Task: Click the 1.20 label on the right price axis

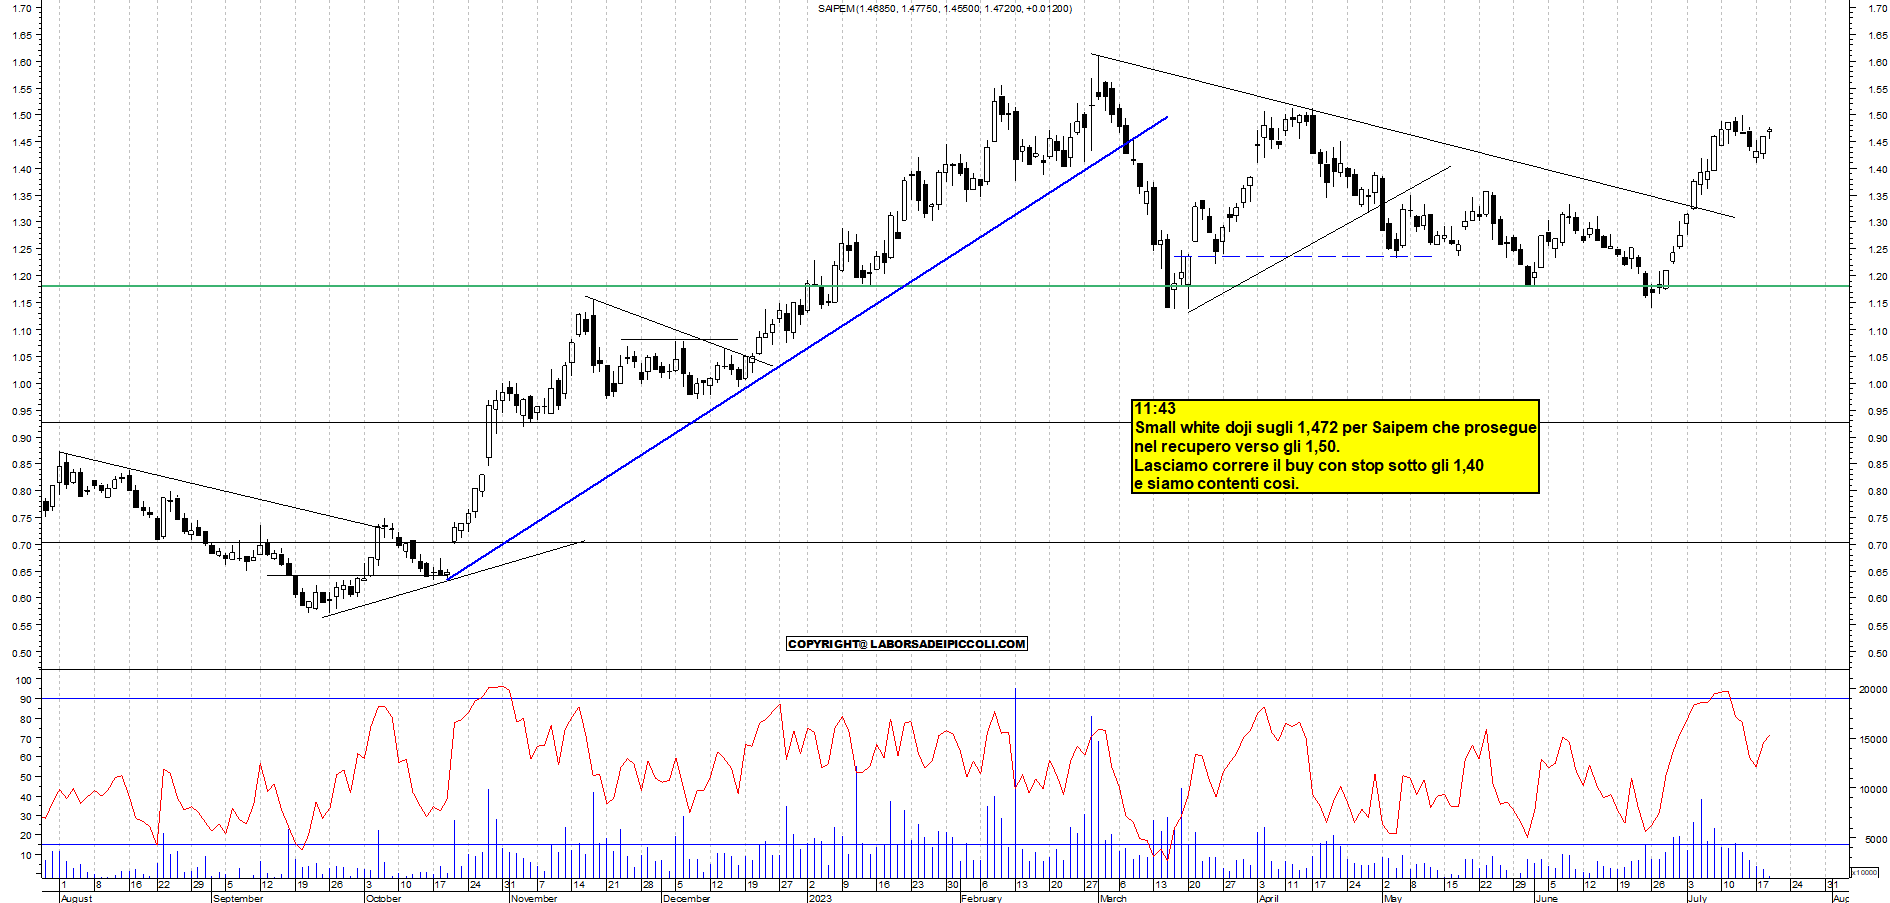Action: pyautogui.click(x=1877, y=277)
